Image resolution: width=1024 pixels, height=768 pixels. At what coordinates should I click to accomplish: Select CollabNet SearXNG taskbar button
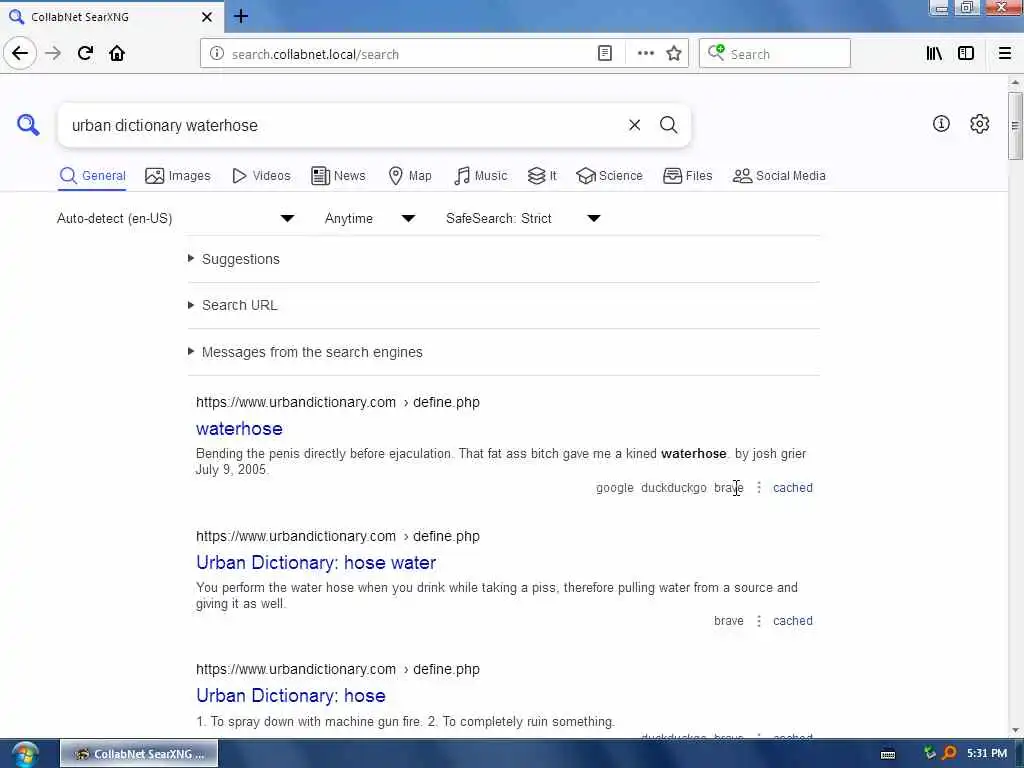pyautogui.click(x=139, y=754)
